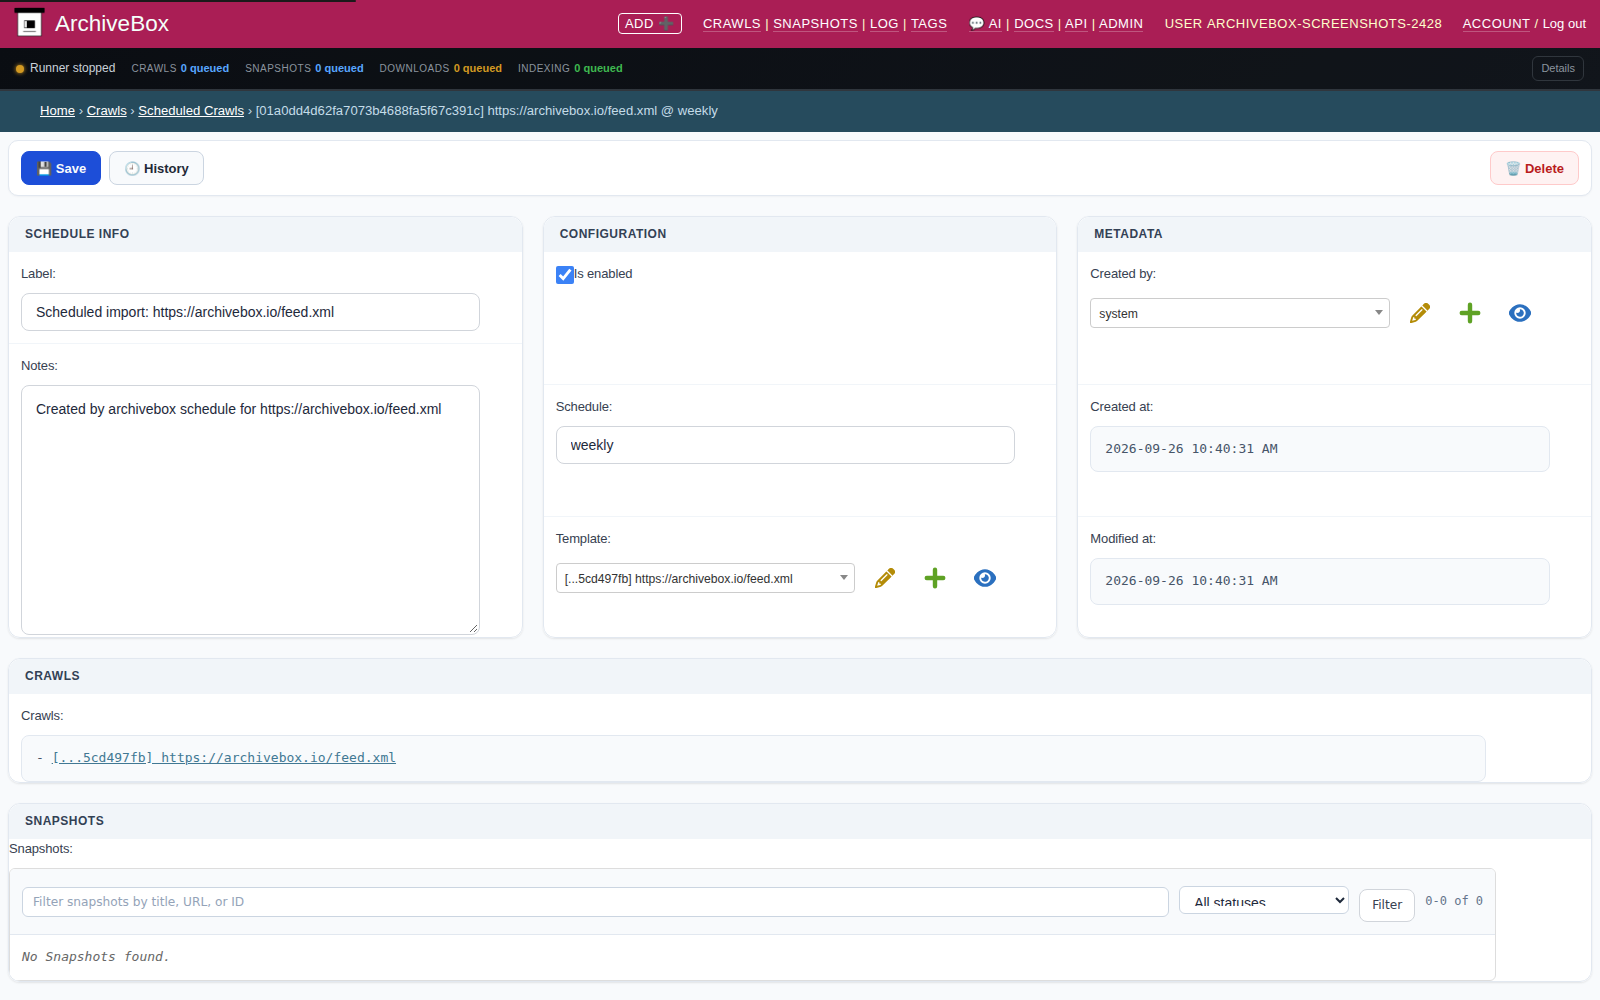Image resolution: width=1600 pixels, height=1000 pixels.
Task: Open crawl link 5cd497fb feed.xml
Action: coord(224,758)
